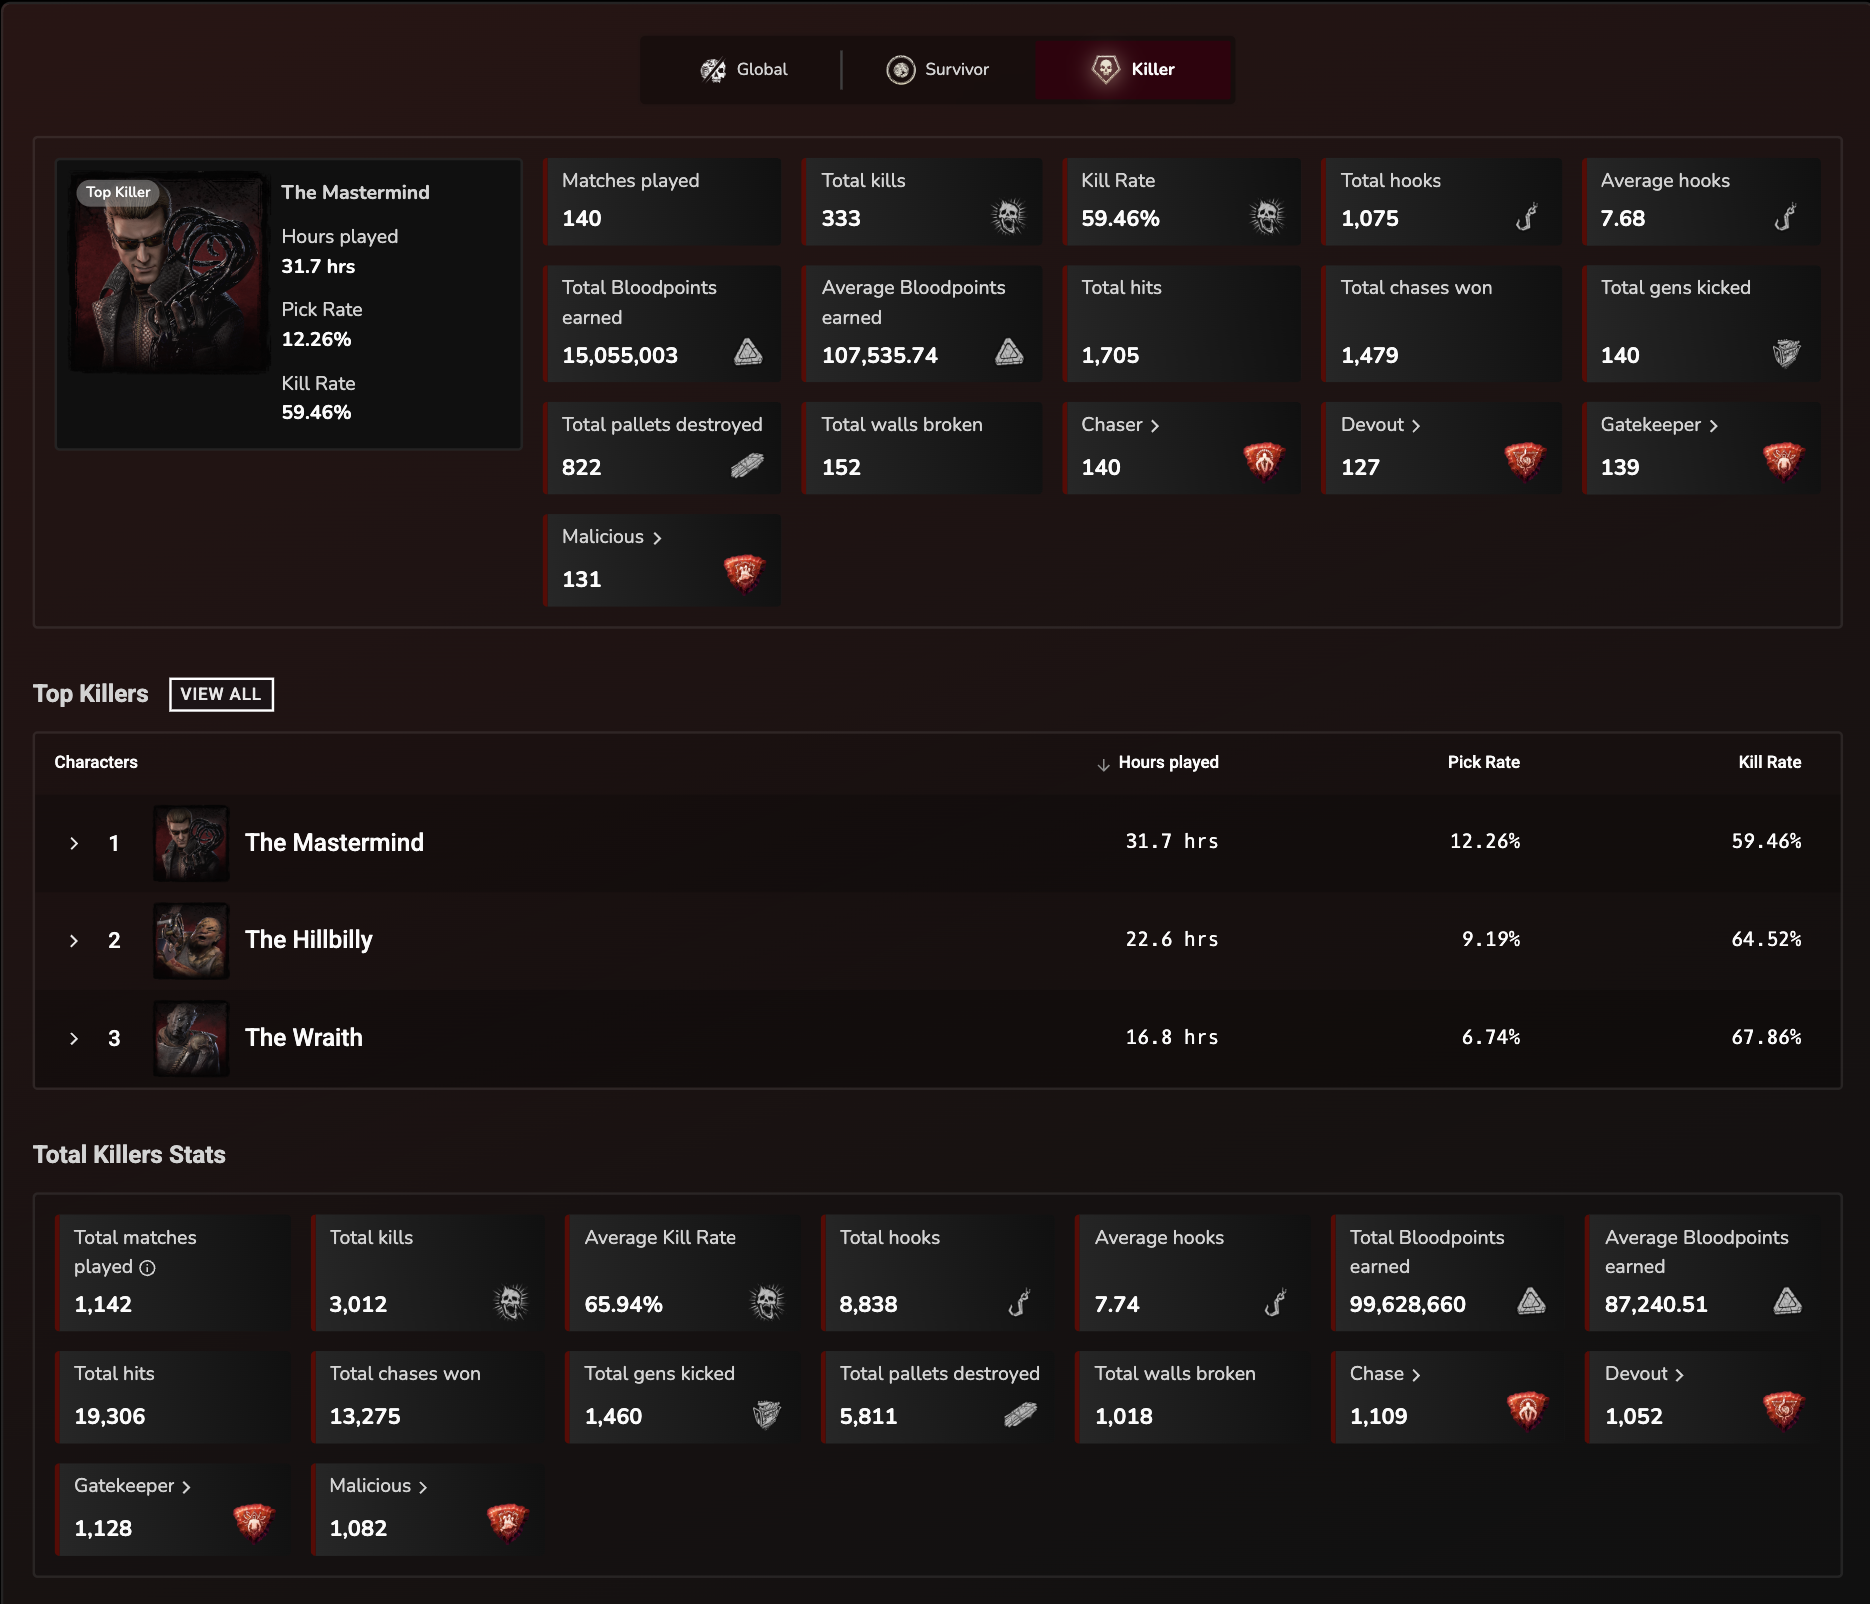Click the Total hits 19,306 stat card
Screen dimensions: 1870x1604
point(173,1397)
